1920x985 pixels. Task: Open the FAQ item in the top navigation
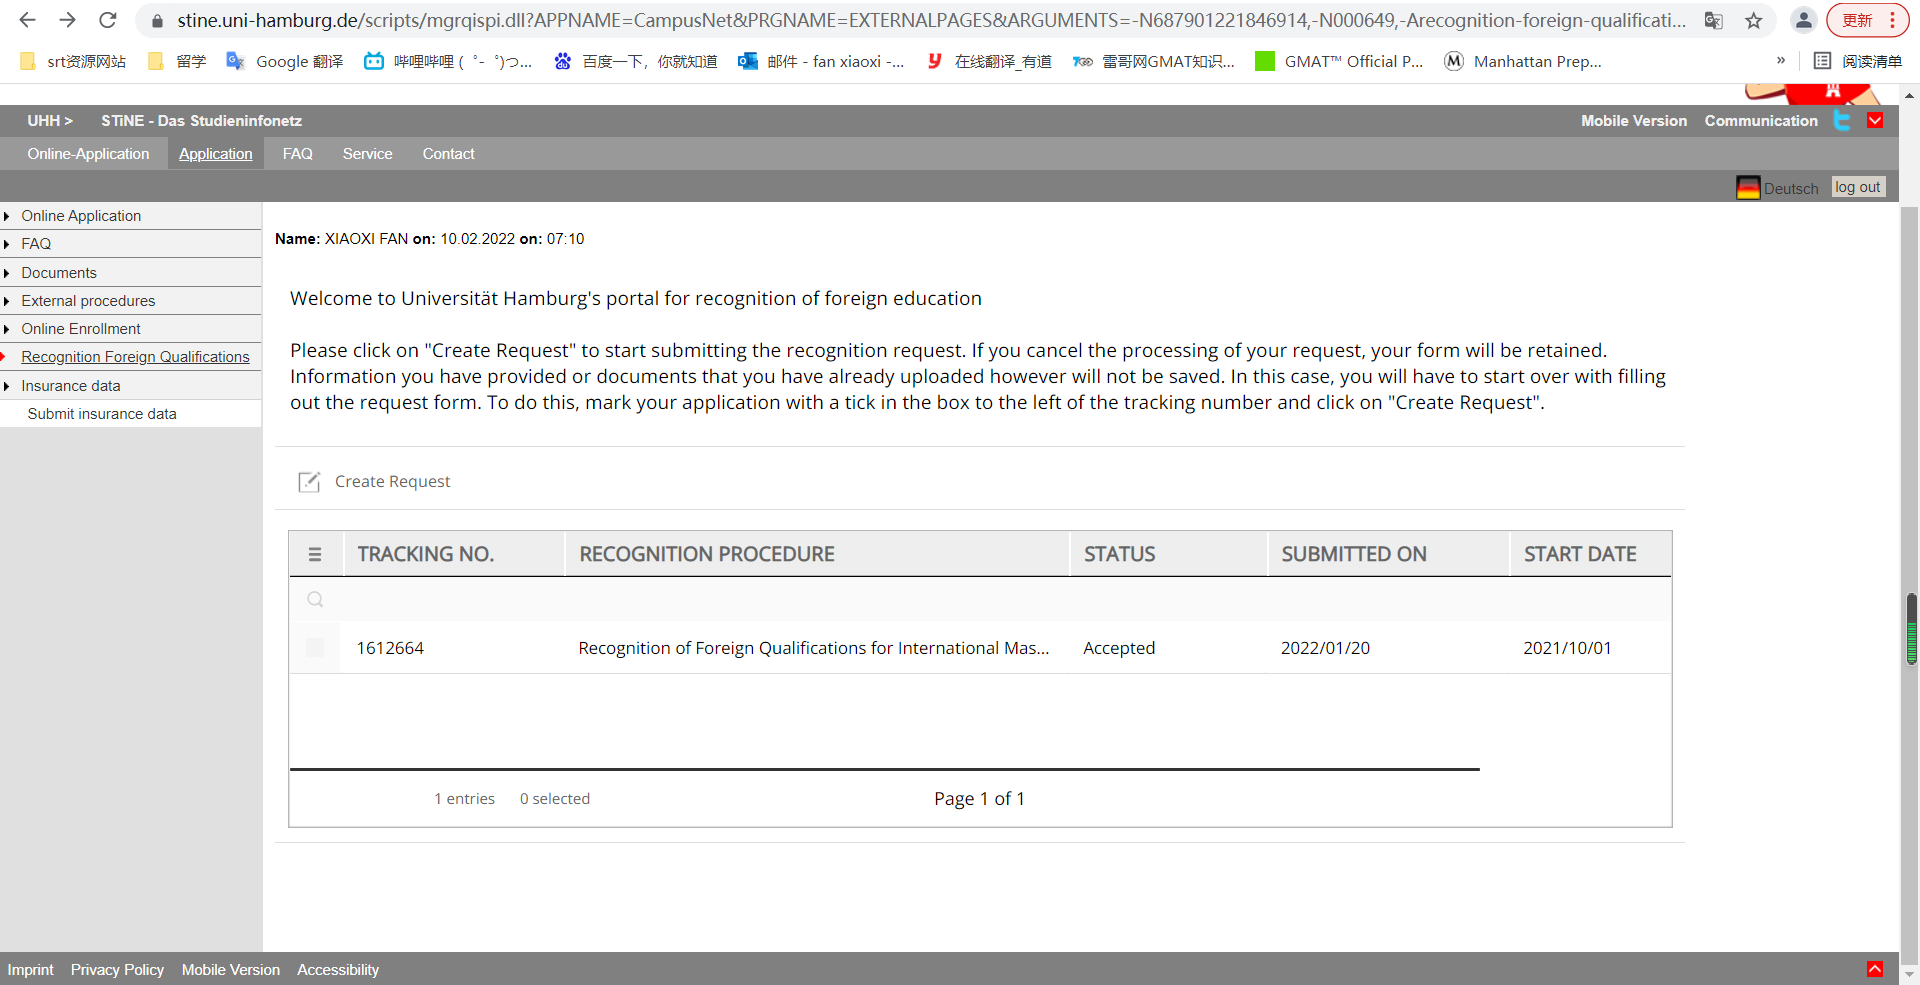297,153
